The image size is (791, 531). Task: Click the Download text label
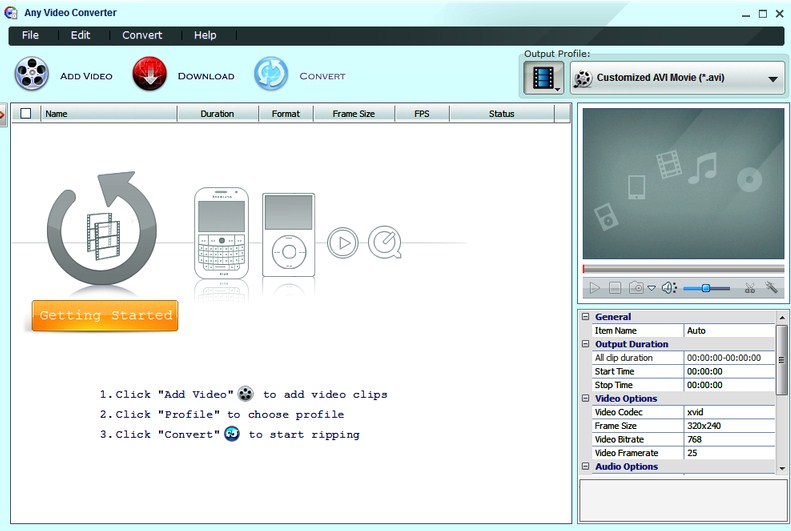click(x=206, y=76)
